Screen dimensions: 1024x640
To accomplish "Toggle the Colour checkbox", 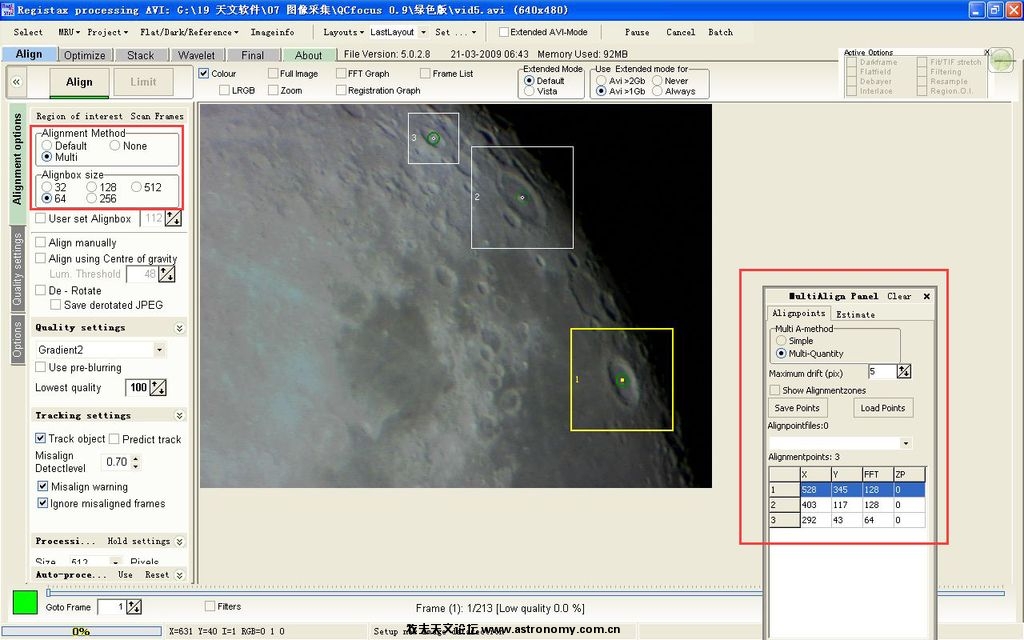I will (x=204, y=73).
